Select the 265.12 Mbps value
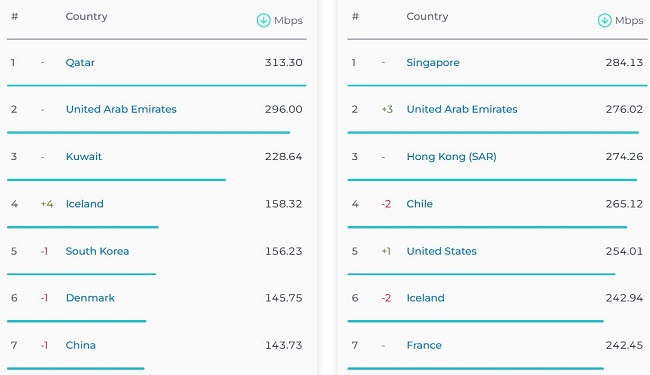This screenshot has width=650, height=375. tap(624, 204)
